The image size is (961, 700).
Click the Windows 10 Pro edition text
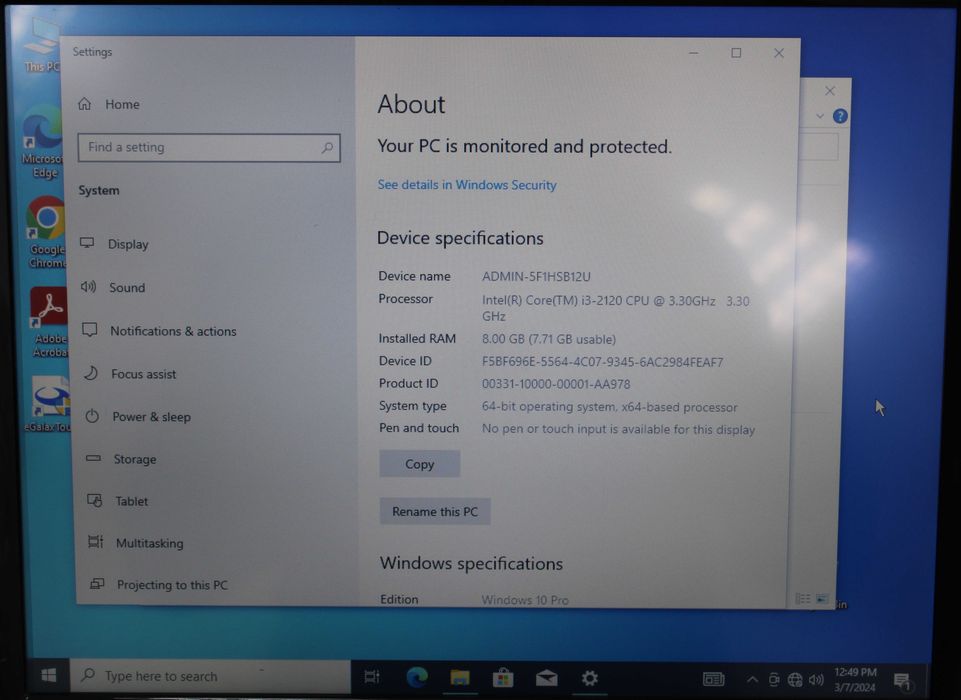point(525,599)
